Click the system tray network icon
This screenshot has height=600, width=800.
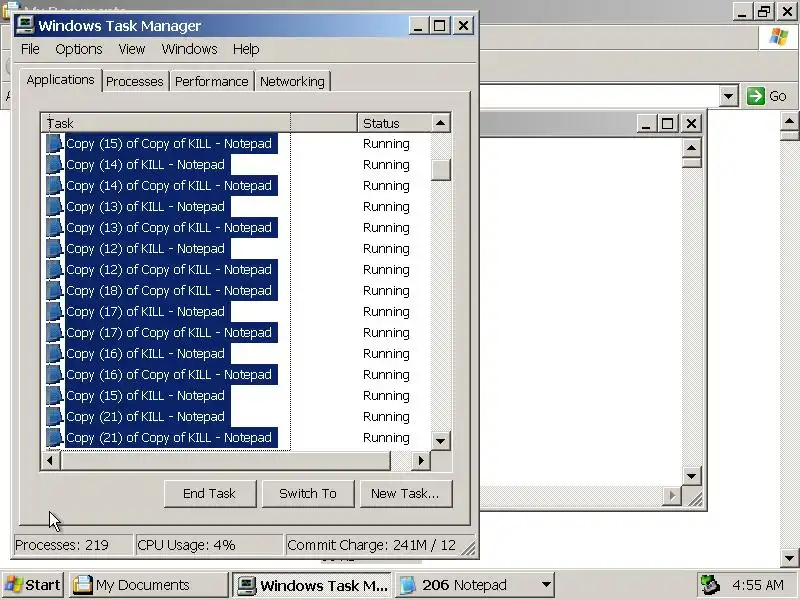click(x=710, y=585)
